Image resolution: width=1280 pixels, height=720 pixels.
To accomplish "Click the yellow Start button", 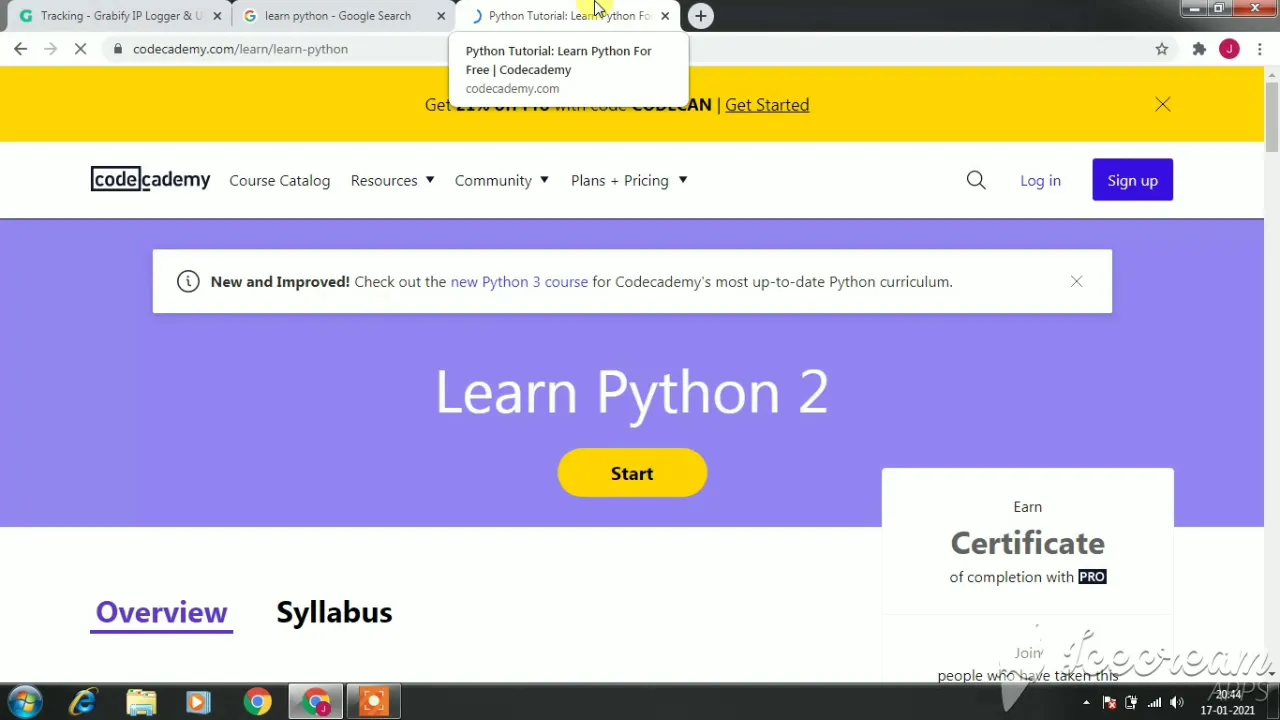I will 632,473.
